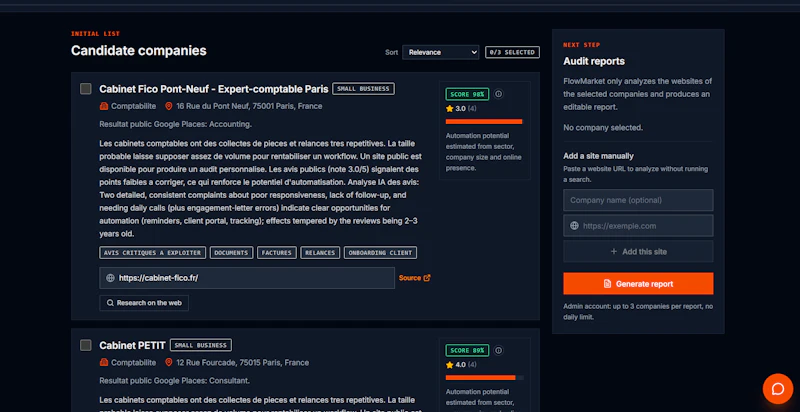
Task: Click Generate report button
Action: tap(638, 284)
